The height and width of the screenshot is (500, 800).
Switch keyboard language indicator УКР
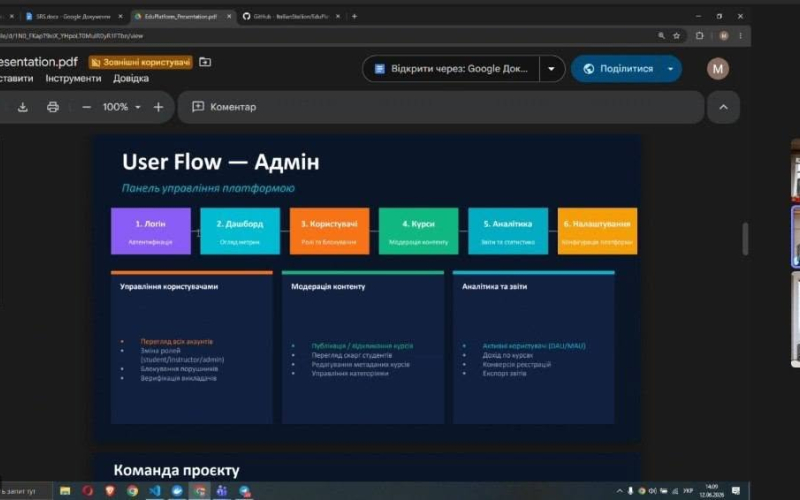pyautogui.click(x=688, y=491)
